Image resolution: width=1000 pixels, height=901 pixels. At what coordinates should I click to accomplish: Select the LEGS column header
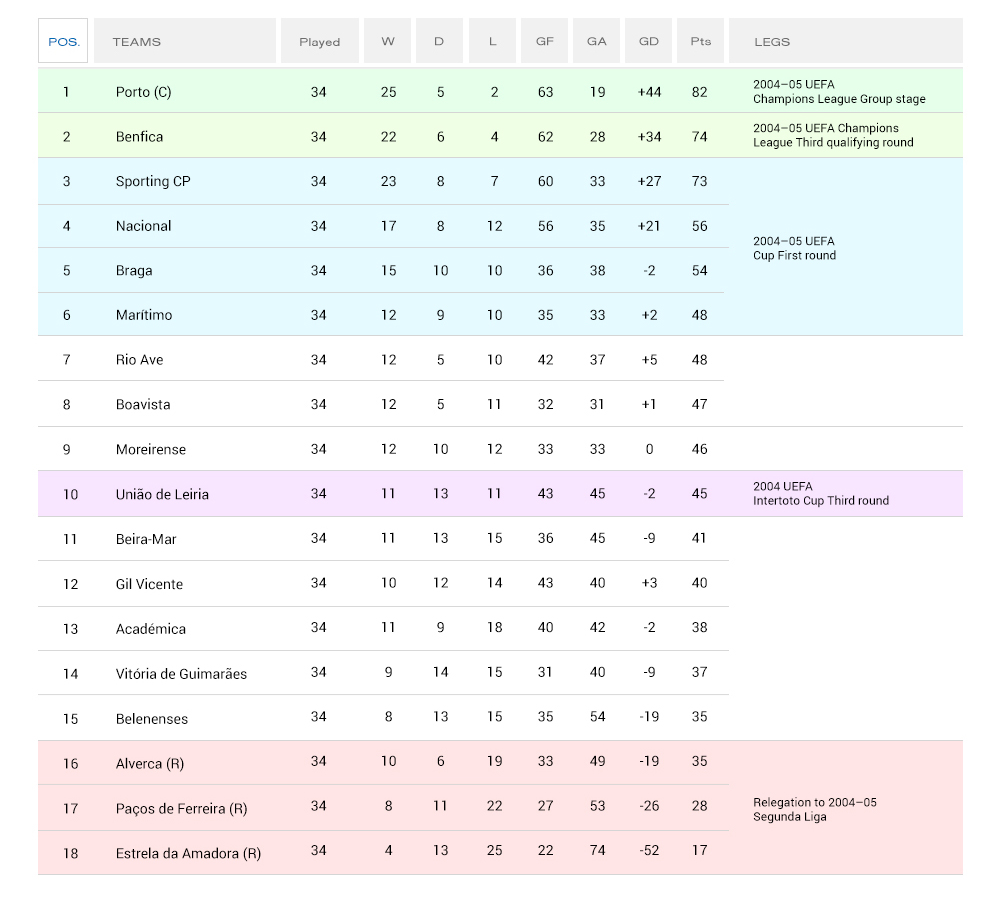pyautogui.click(x=772, y=42)
